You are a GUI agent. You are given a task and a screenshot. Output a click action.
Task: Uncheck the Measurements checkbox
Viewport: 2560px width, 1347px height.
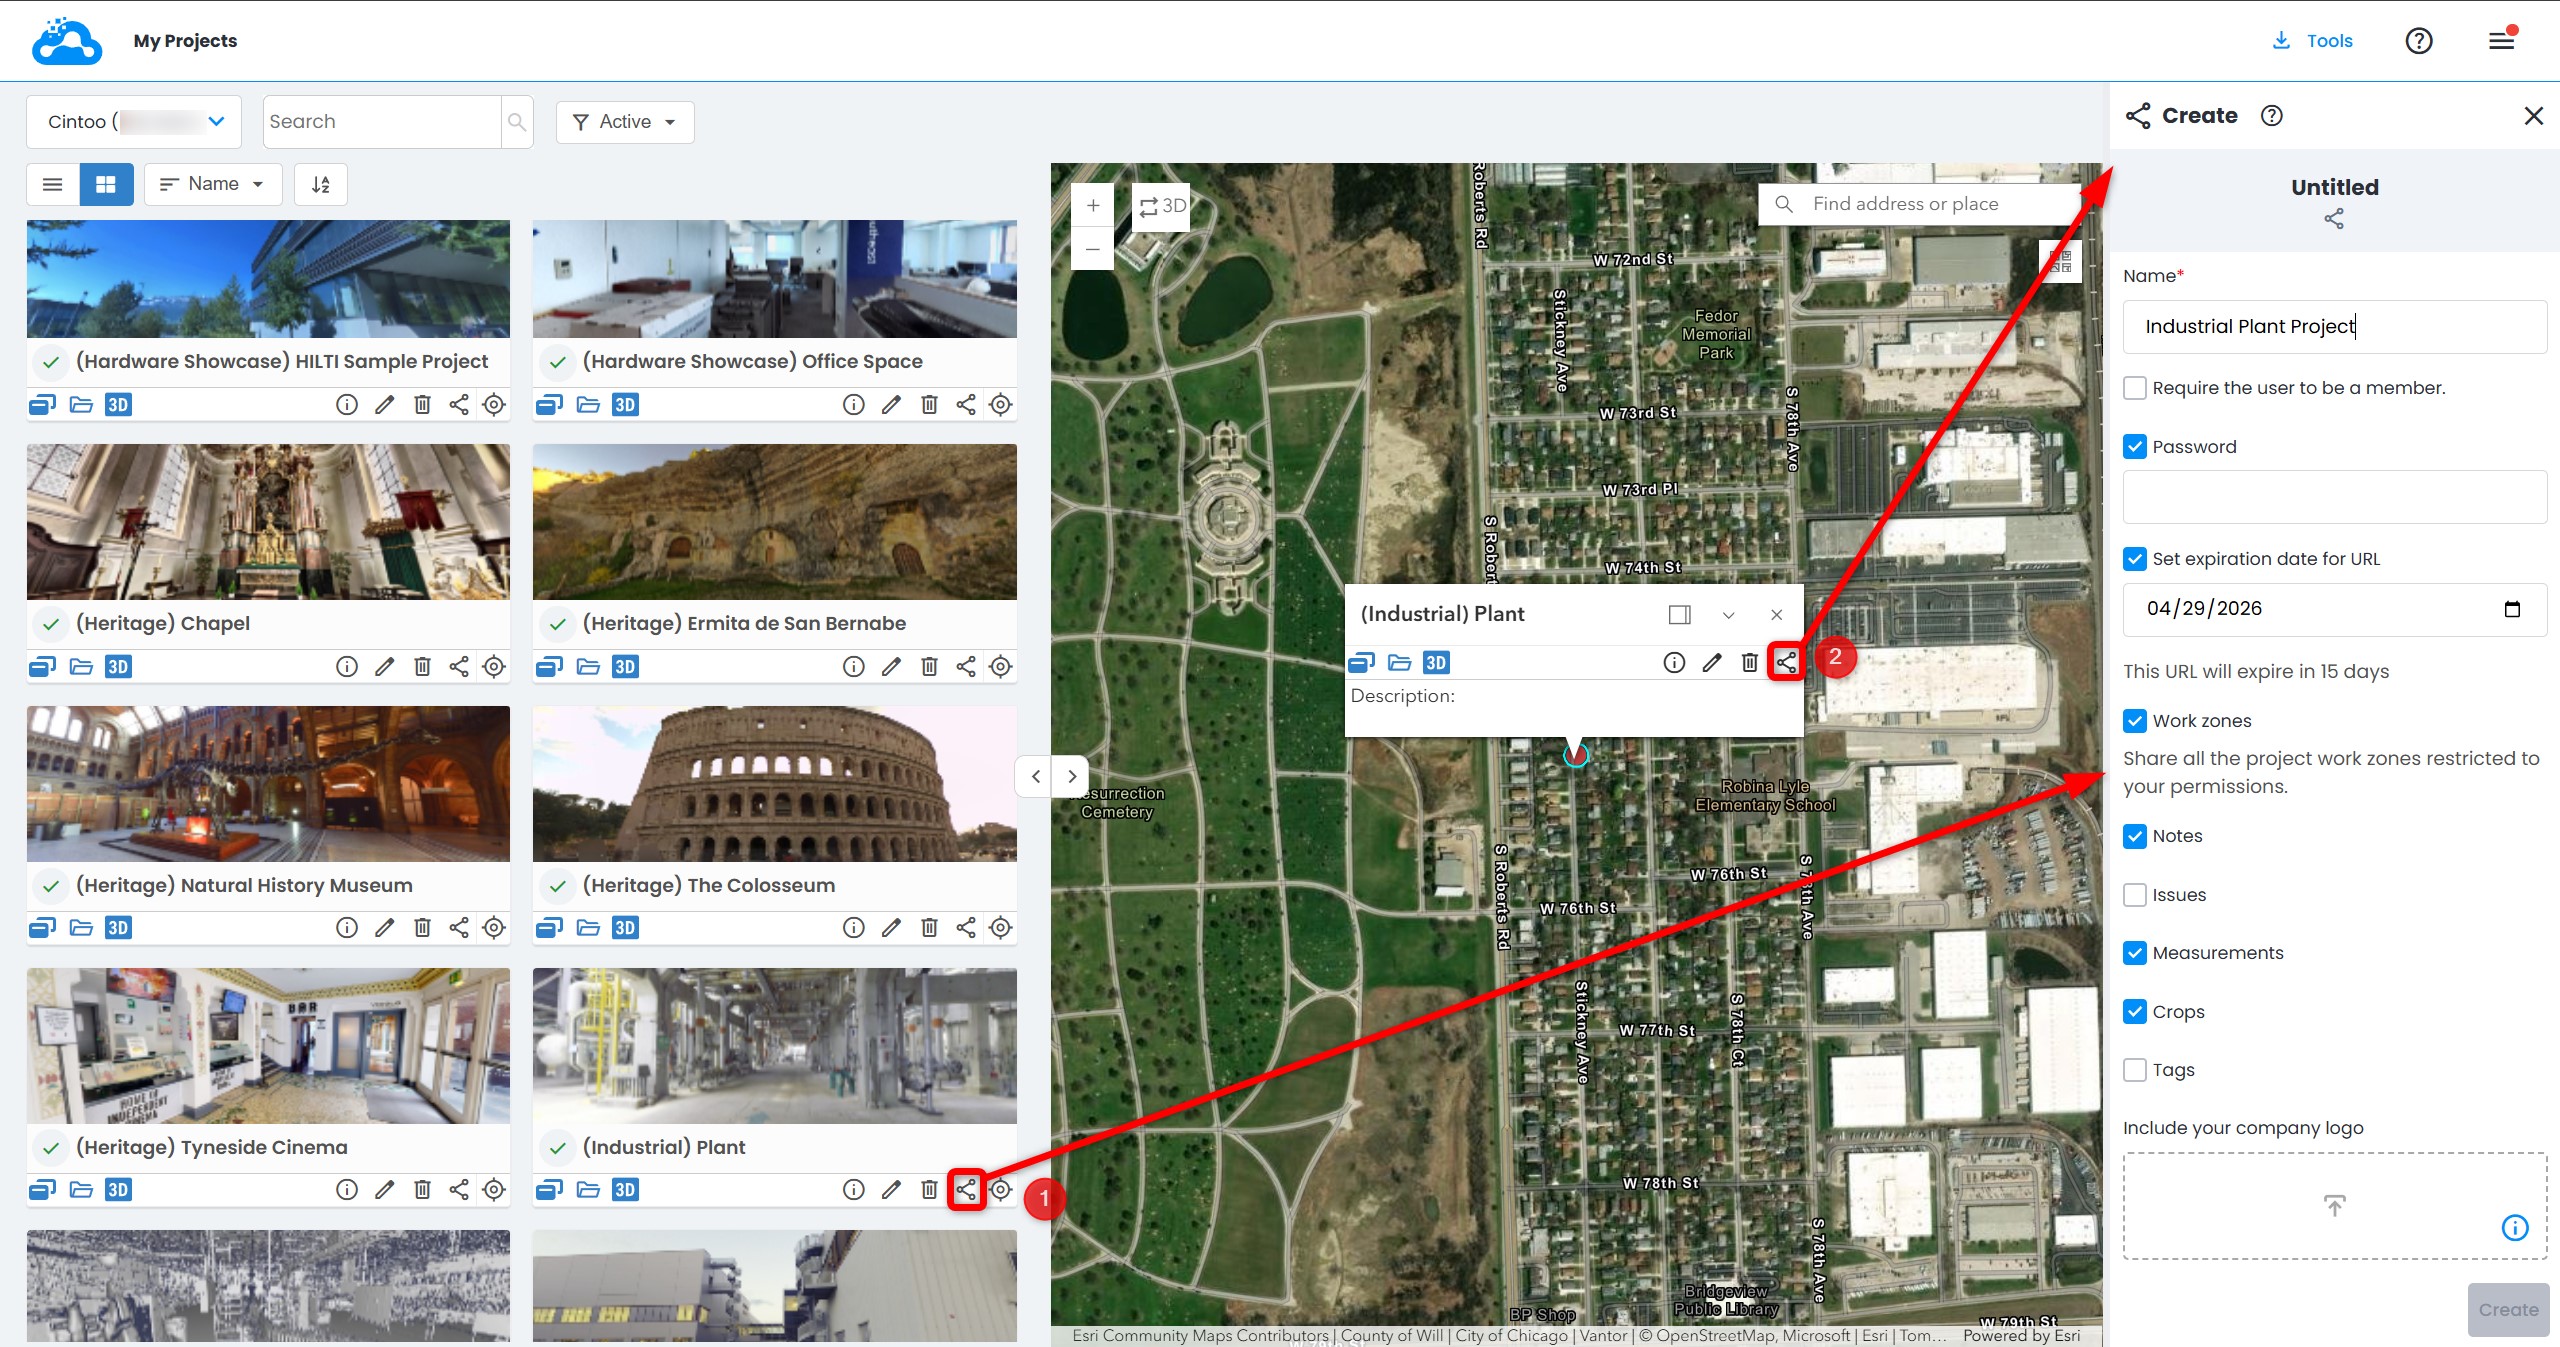pos(2135,953)
